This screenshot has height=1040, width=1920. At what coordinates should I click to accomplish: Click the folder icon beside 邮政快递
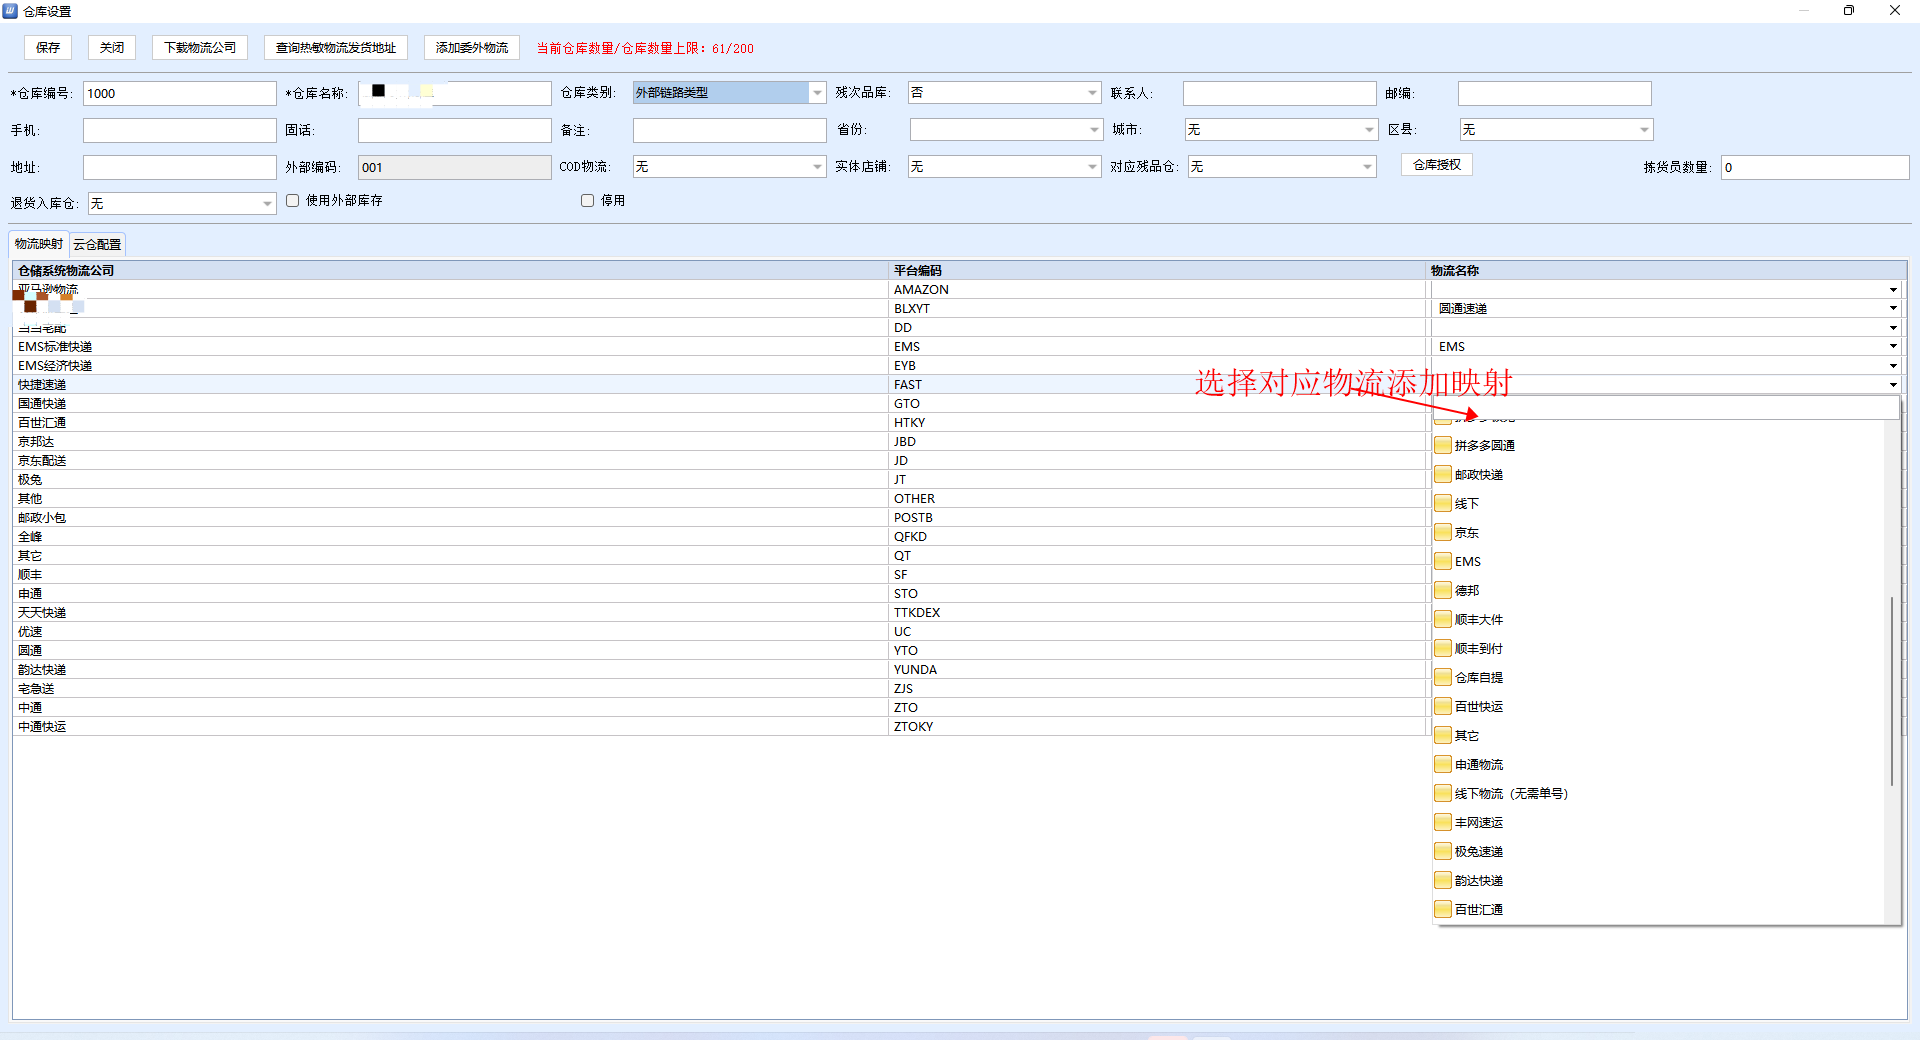click(x=1443, y=474)
